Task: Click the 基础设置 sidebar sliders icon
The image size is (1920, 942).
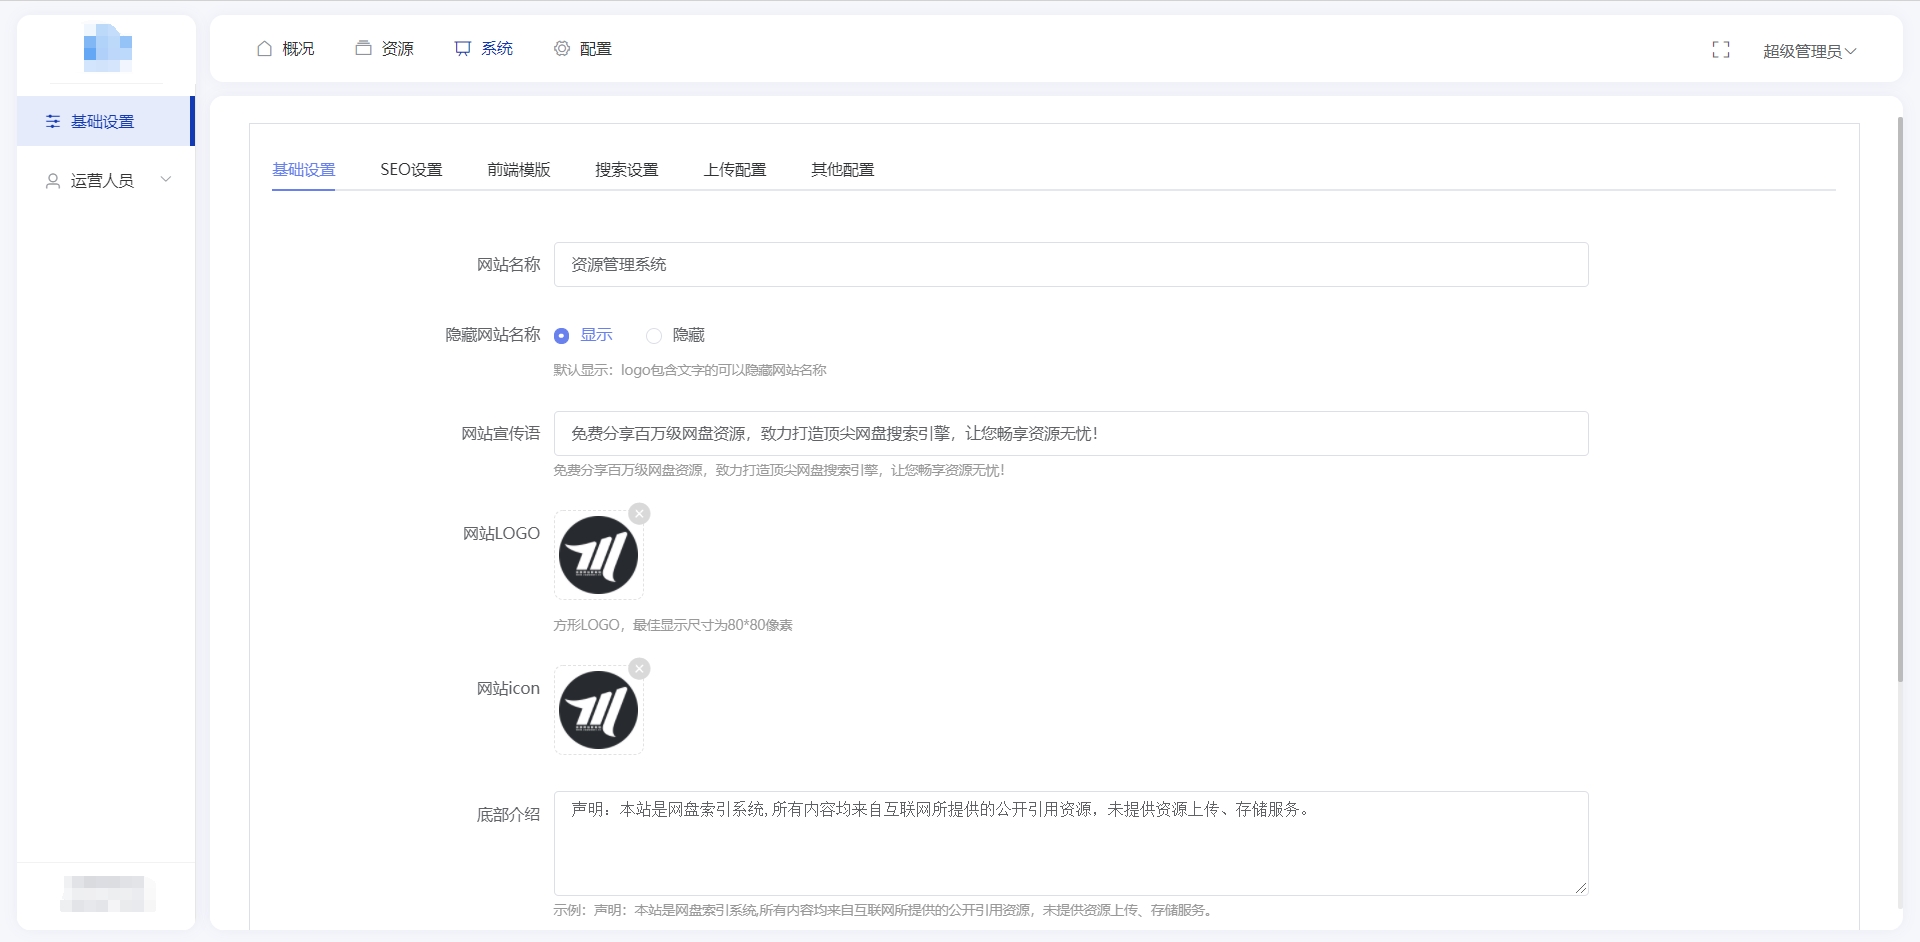Action: click(53, 121)
